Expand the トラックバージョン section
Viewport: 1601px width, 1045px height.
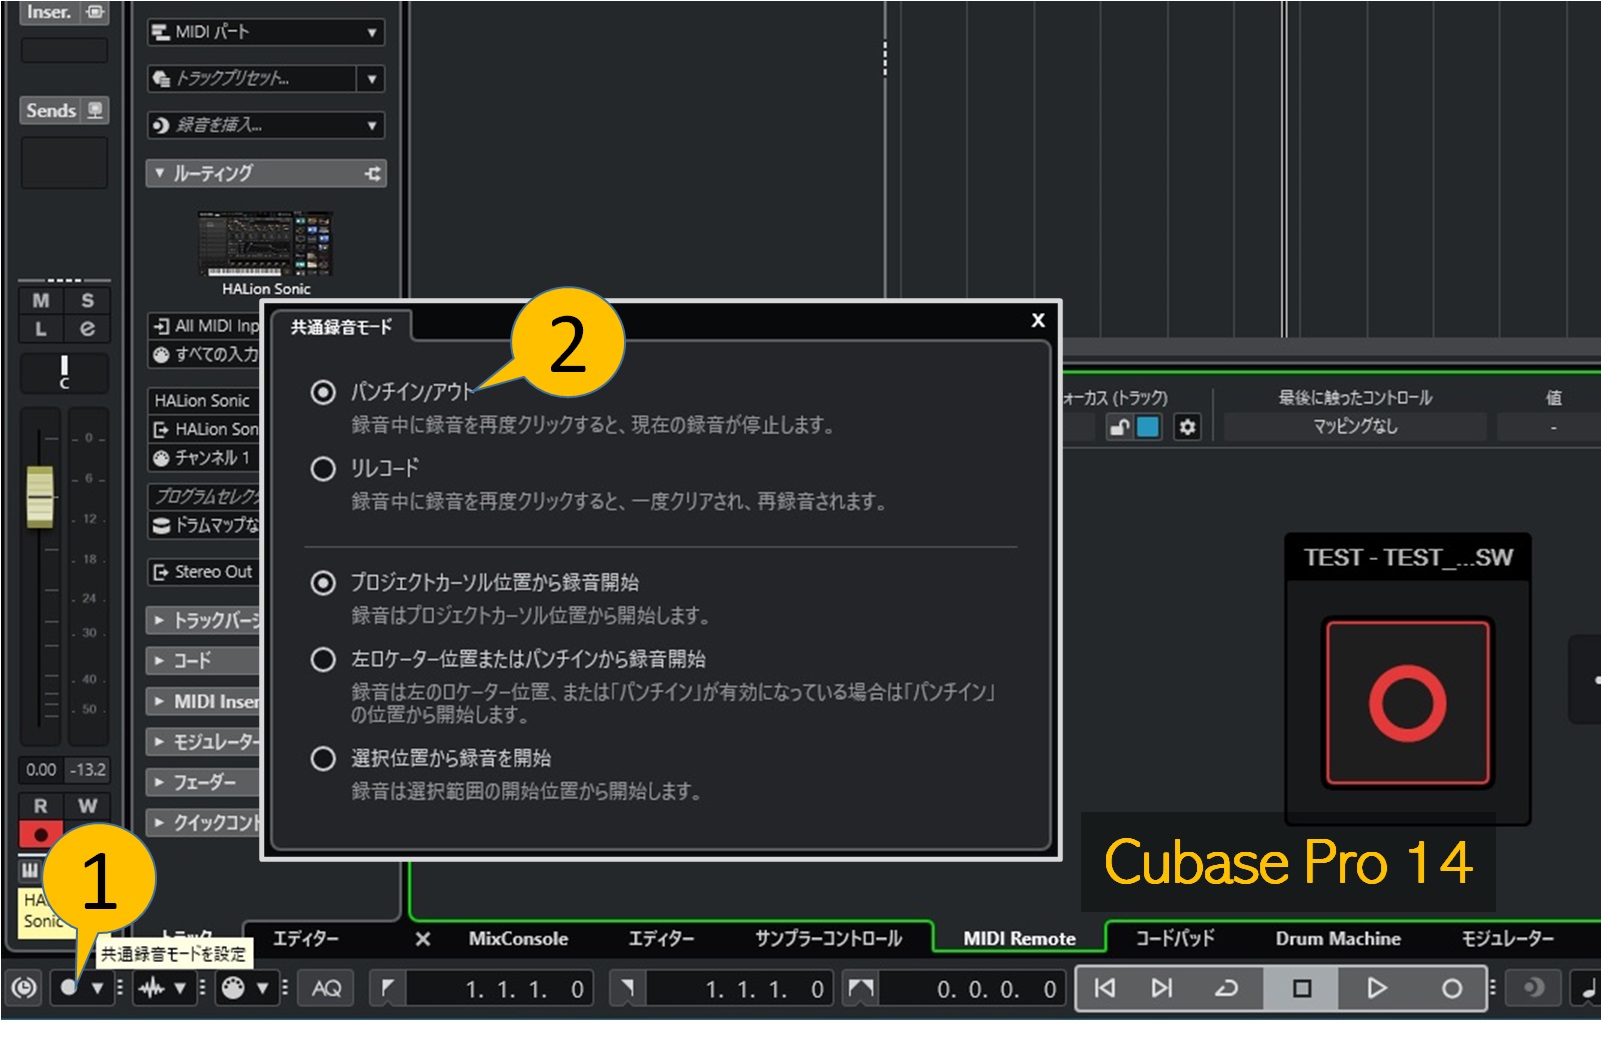pos(203,621)
